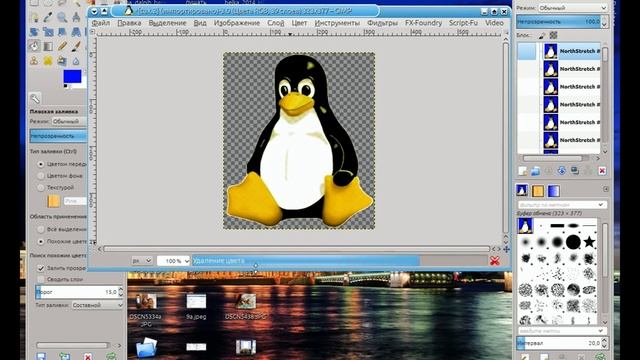
Task: Click the canvas navigation cross icon
Action: pyautogui.click(x=507, y=249)
